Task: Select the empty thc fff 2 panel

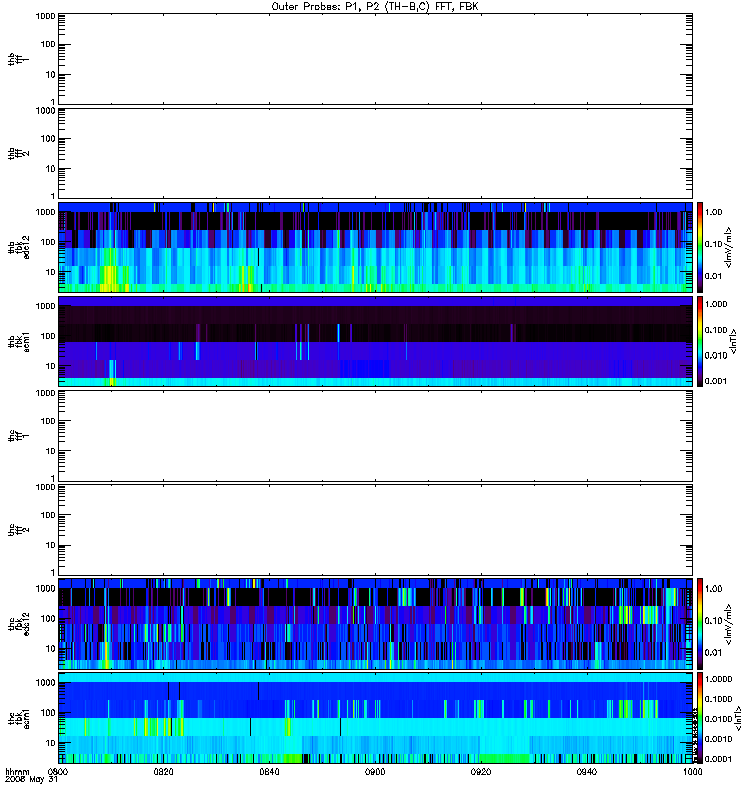Action: pyautogui.click(x=375, y=530)
